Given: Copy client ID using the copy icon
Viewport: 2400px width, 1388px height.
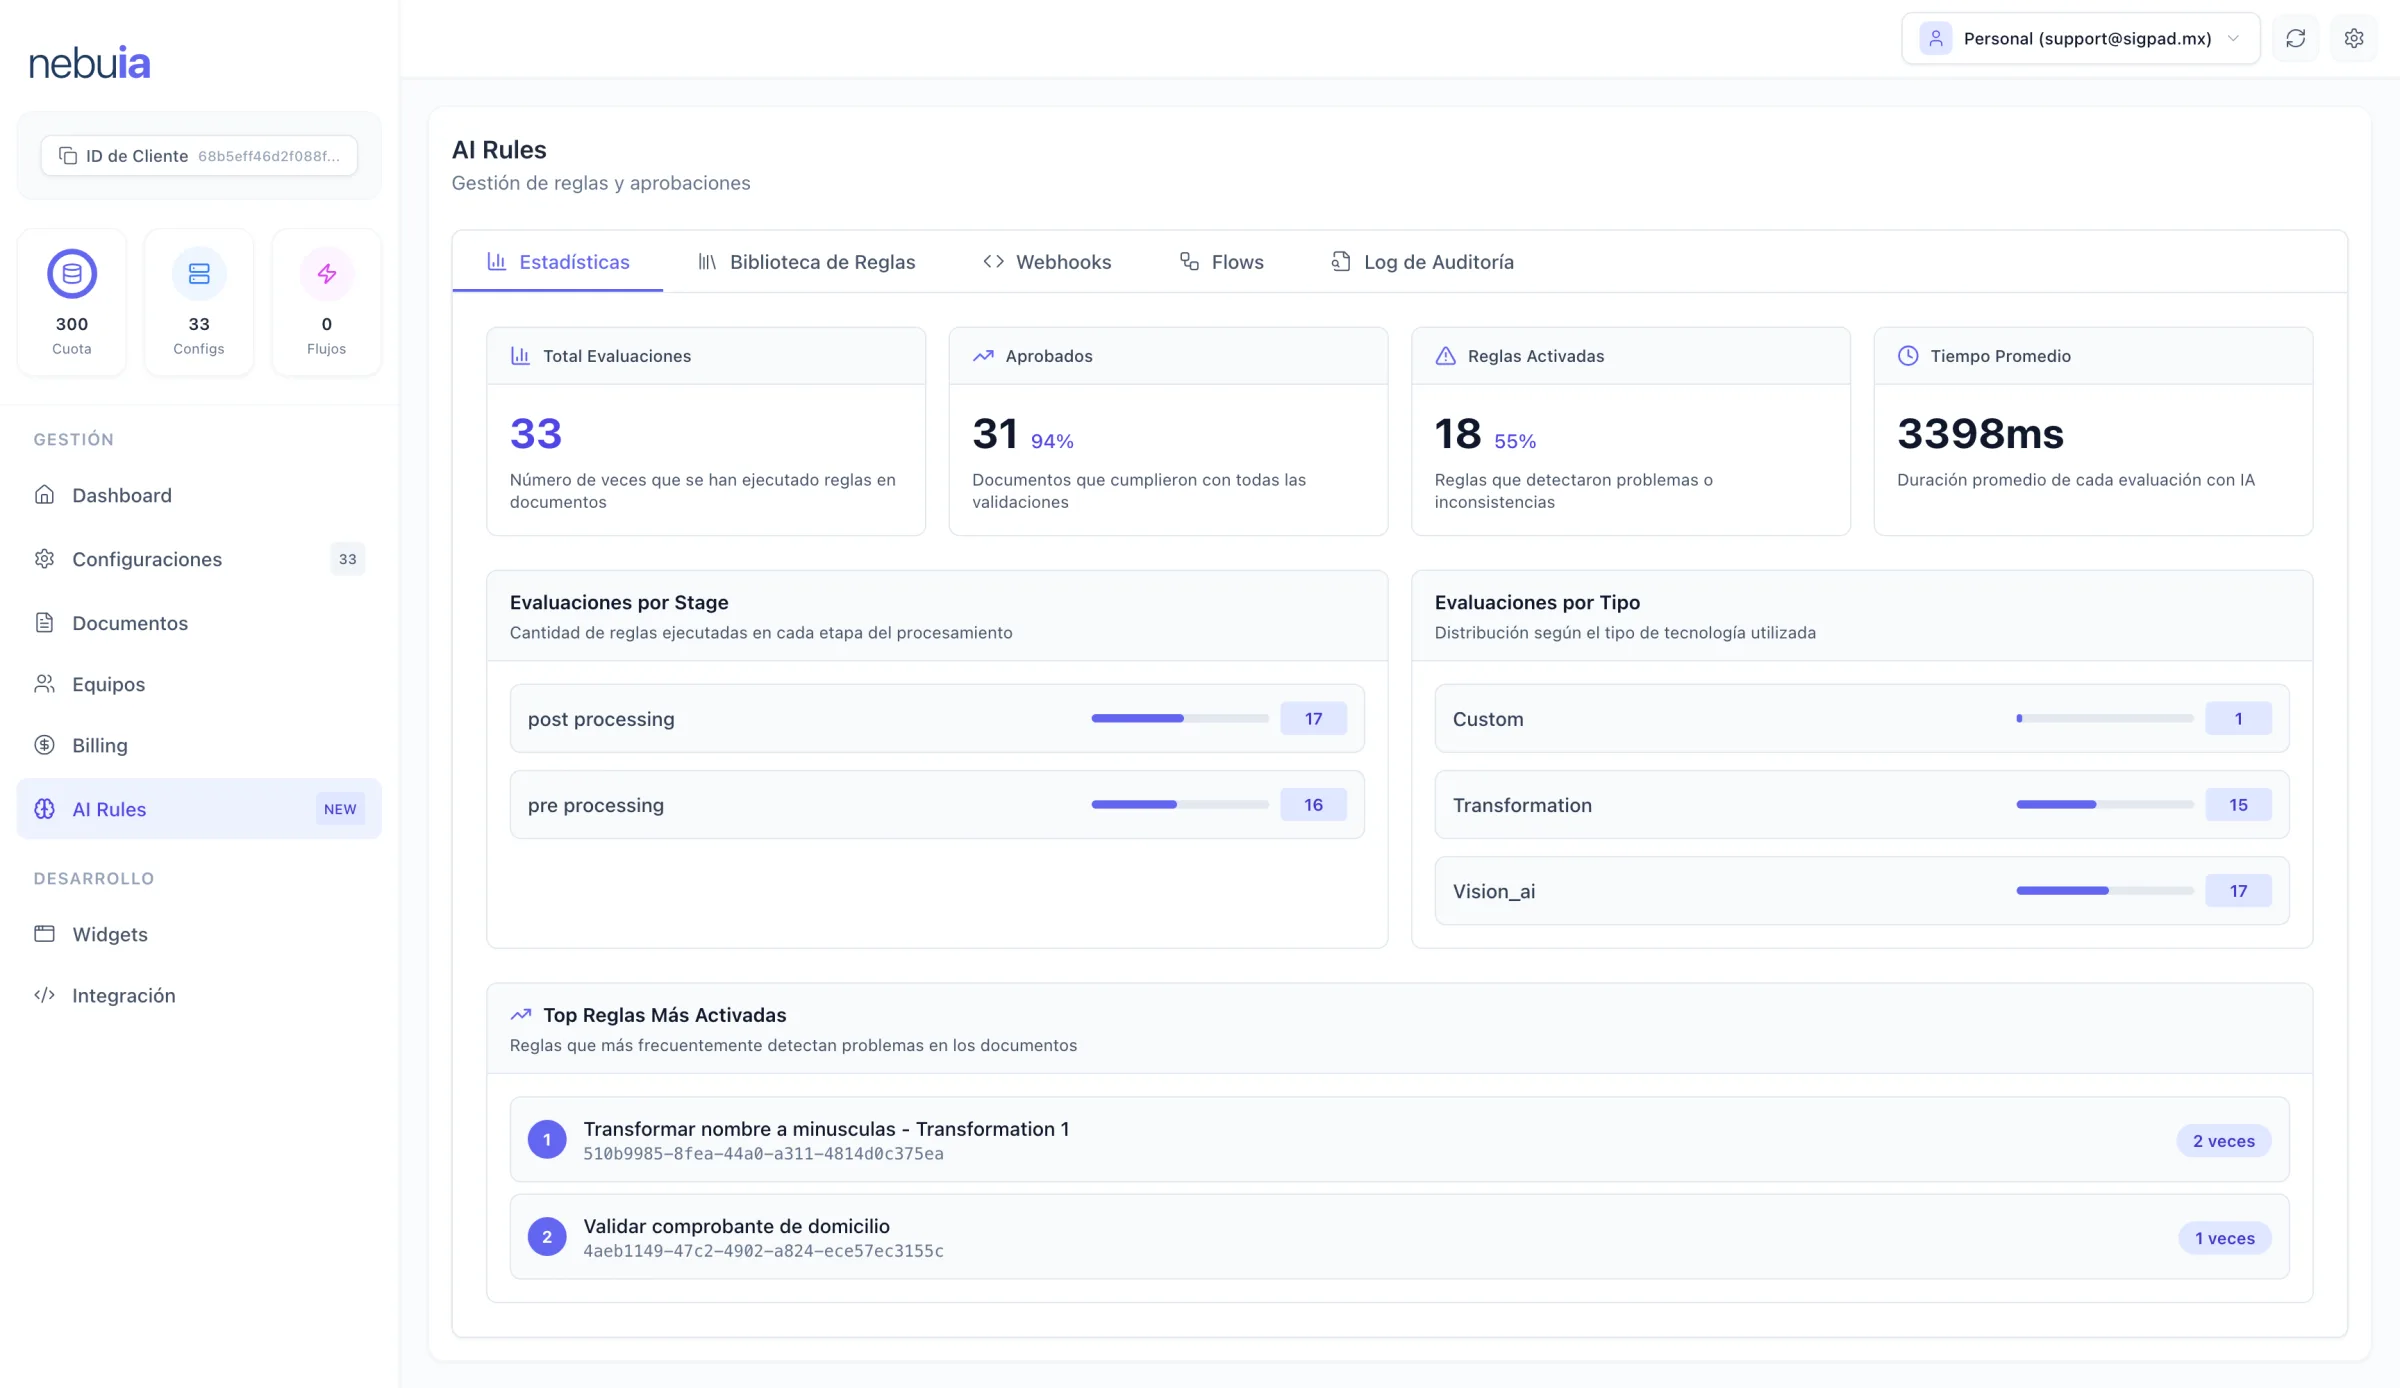Looking at the screenshot, I should point(68,155).
